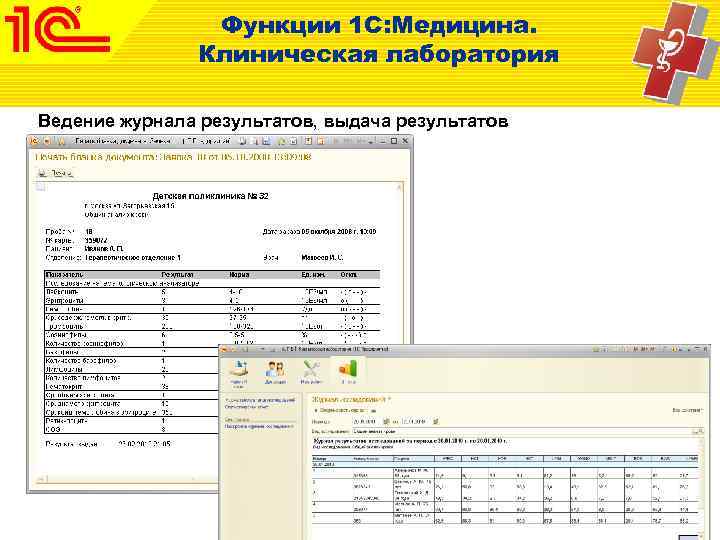
Task: Select the 'Эритроциты' row in results table
Action: (212, 301)
